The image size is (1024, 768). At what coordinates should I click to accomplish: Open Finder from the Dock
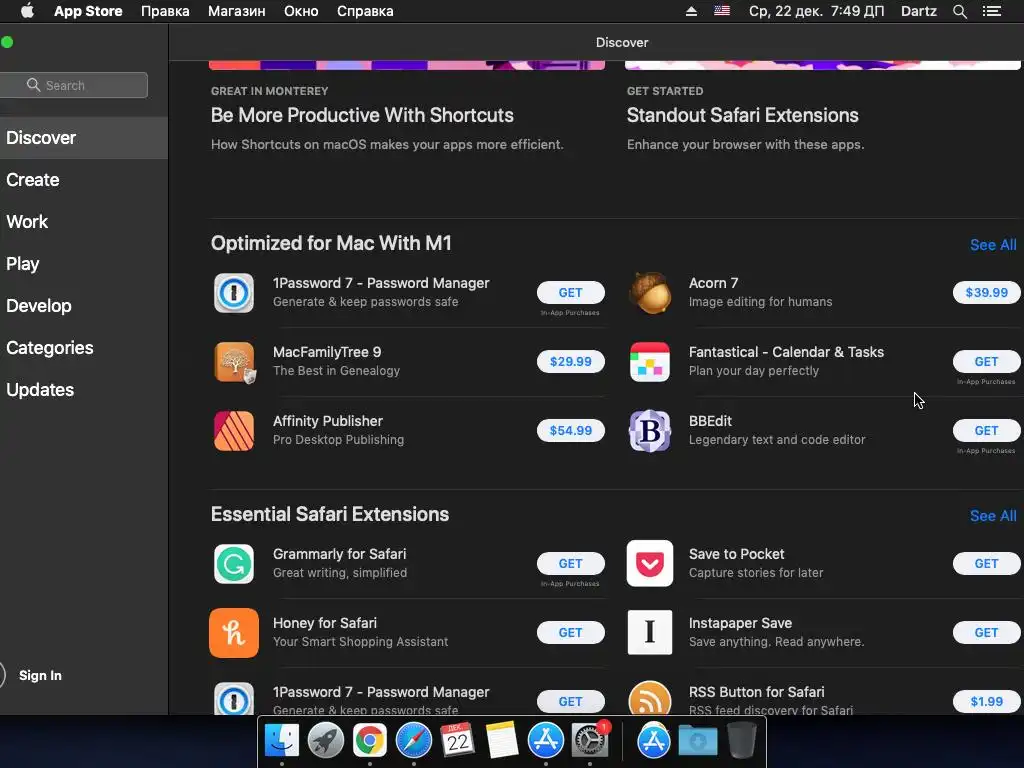point(281,741)
